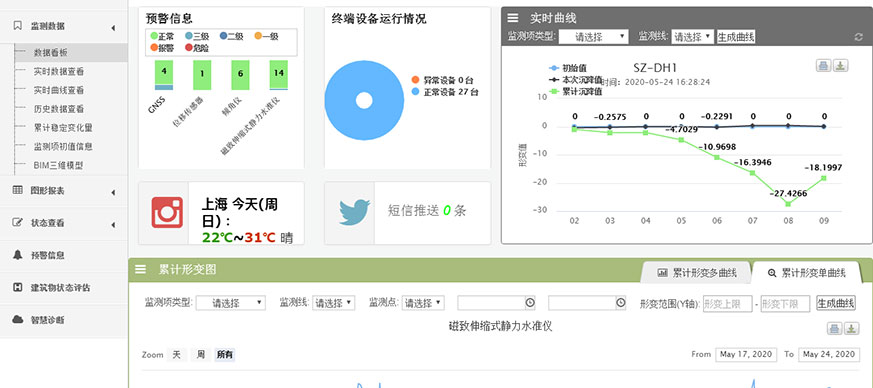Click the edit icon beside 状态查看
The height and width of the screenshot is (388, 873).
tap(18, 223)
